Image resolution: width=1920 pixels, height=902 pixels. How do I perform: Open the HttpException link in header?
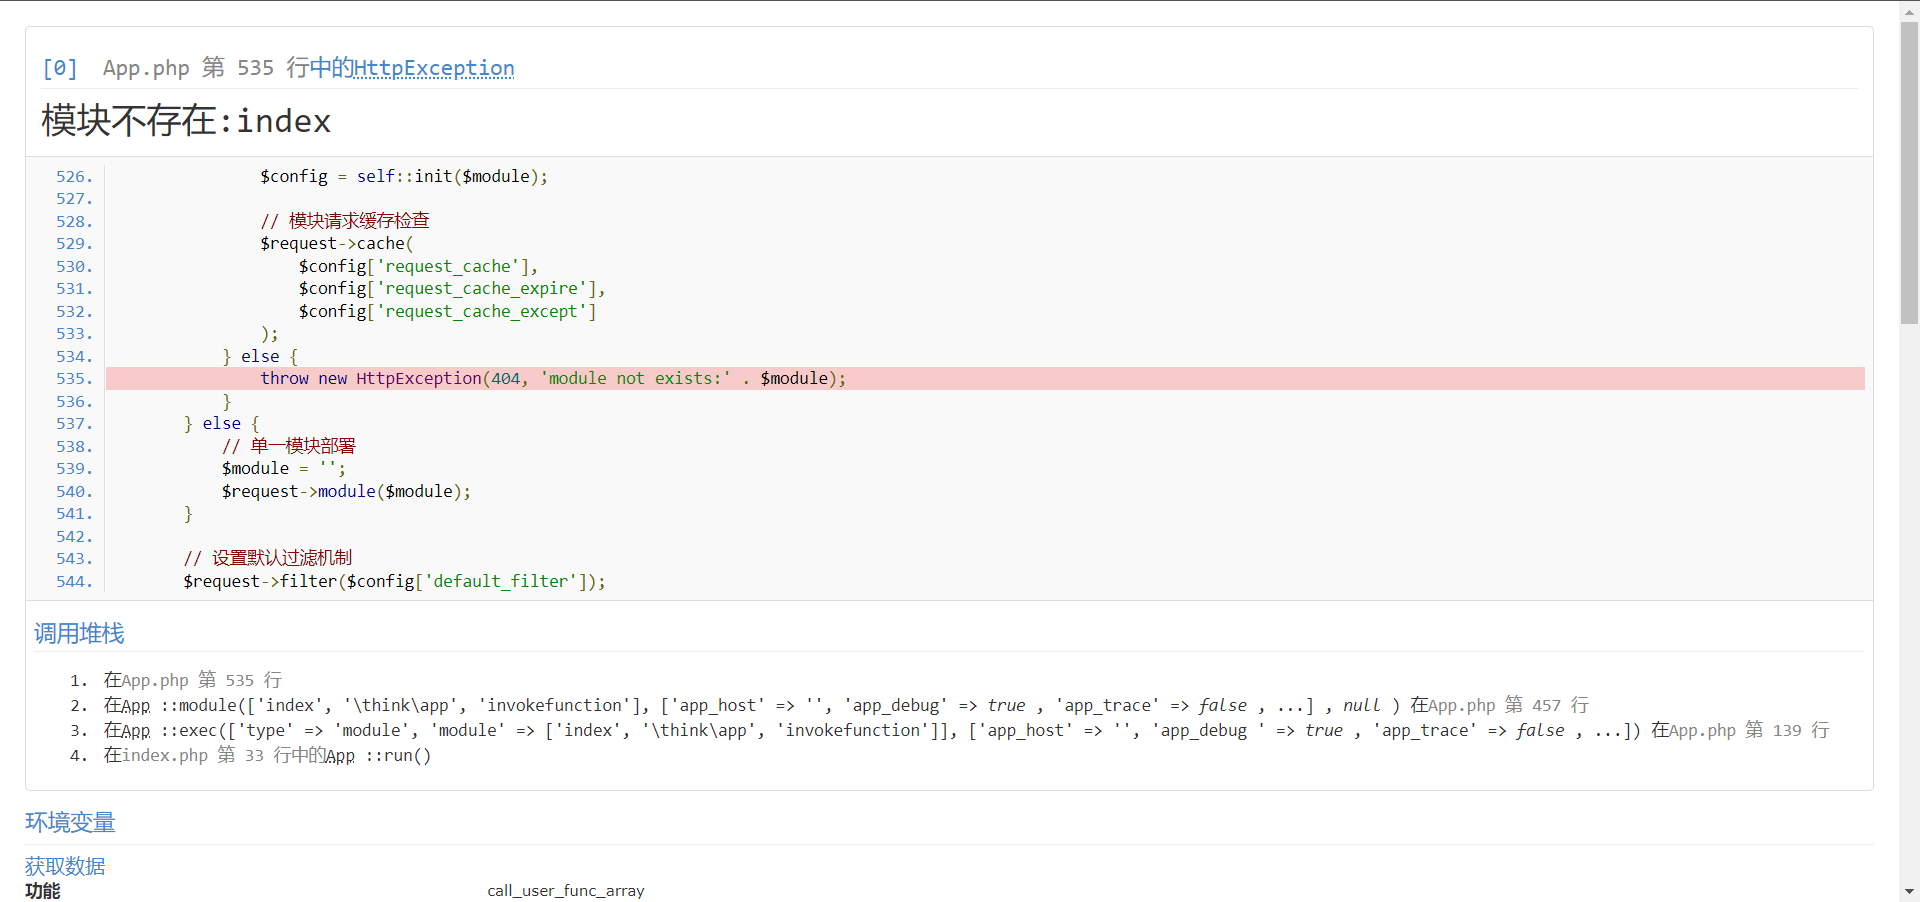[433, 68]
